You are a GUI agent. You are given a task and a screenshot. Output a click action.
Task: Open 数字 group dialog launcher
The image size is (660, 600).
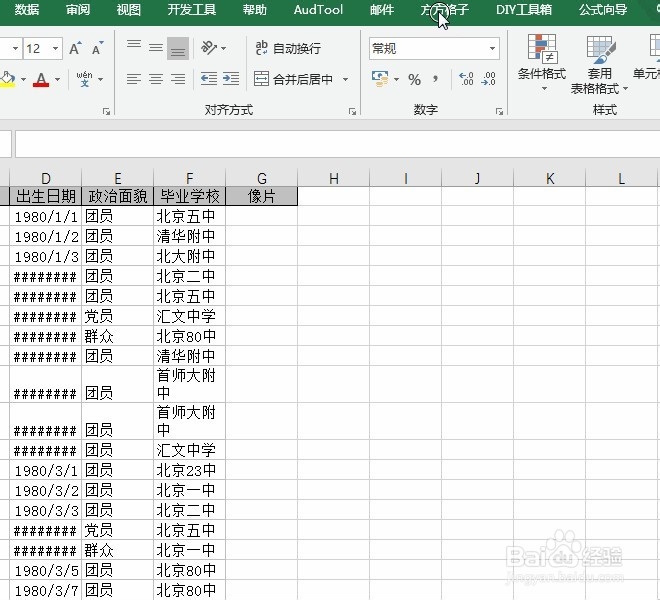[x=499, y=111]
